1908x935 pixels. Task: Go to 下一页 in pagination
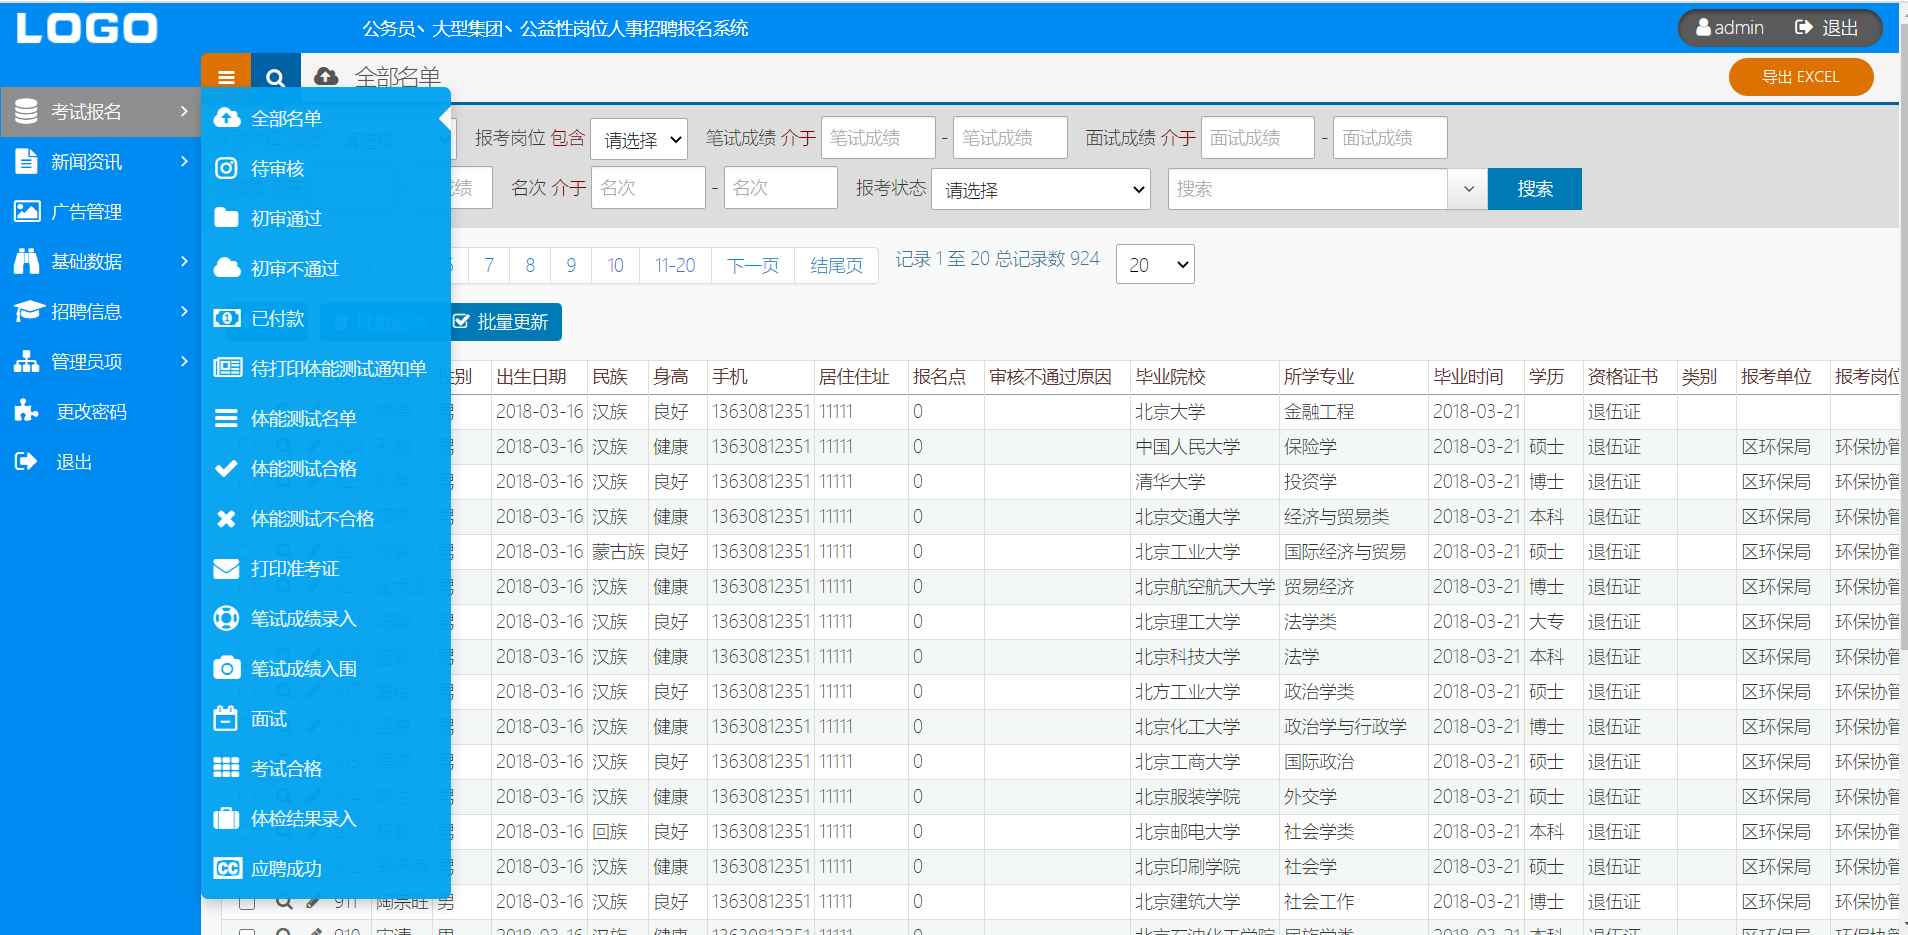(753, 266)
